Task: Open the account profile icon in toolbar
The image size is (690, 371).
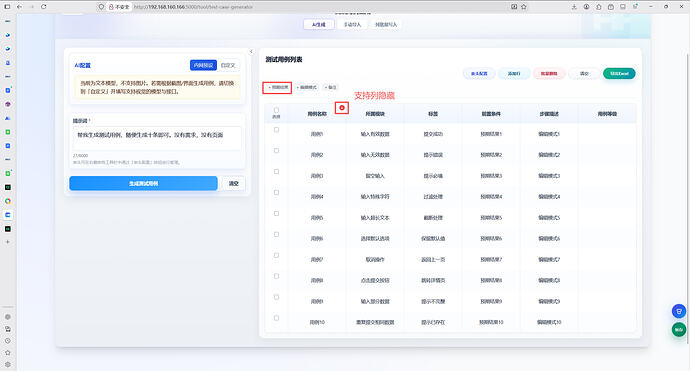Action: pyautogui.click(x=587, y=7)
